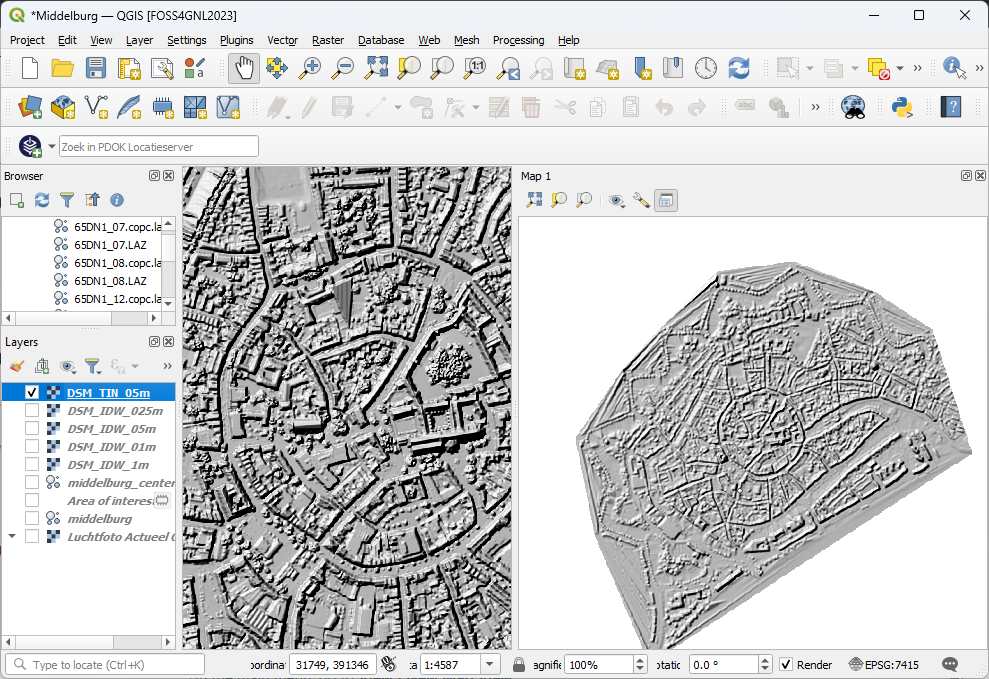989x679 pixels.
Task: Click the Save Project icon
Action: (96, 69)
